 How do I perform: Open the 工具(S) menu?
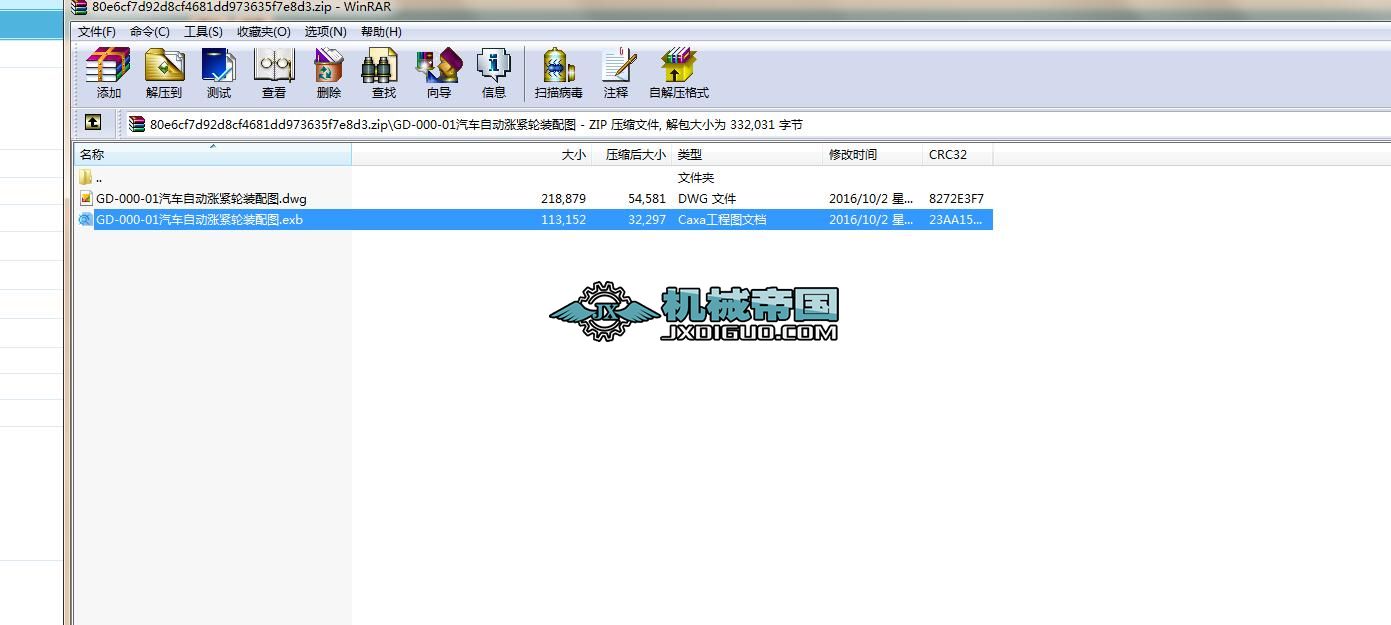pyautogui.click(x=203, y=31)
